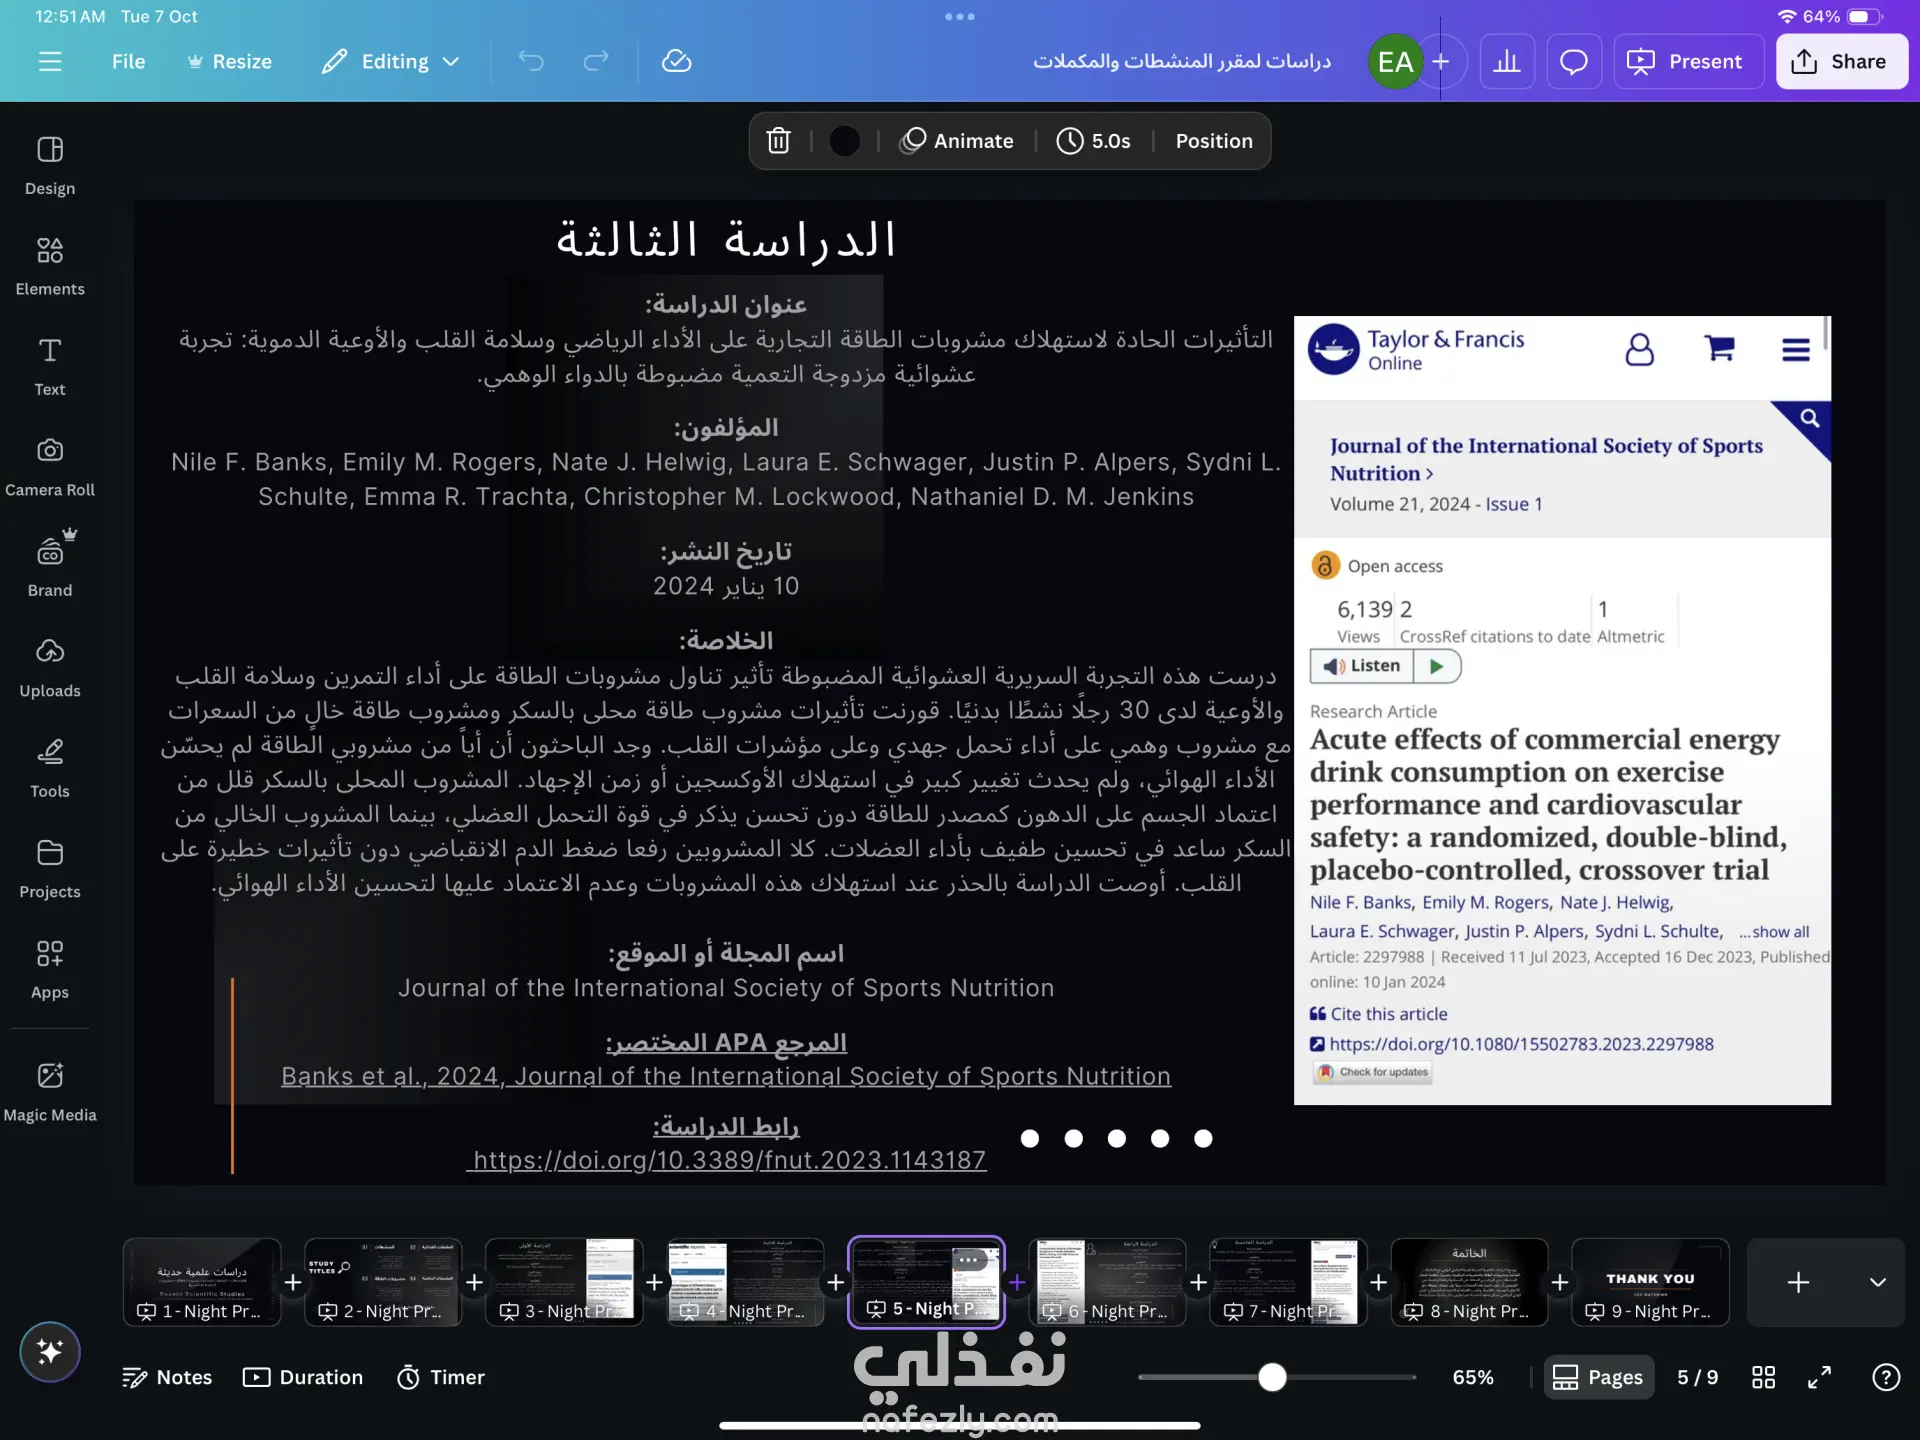Toggle fullscreen mode
The image size is (1920, 1440).
click(1819, 1377)
